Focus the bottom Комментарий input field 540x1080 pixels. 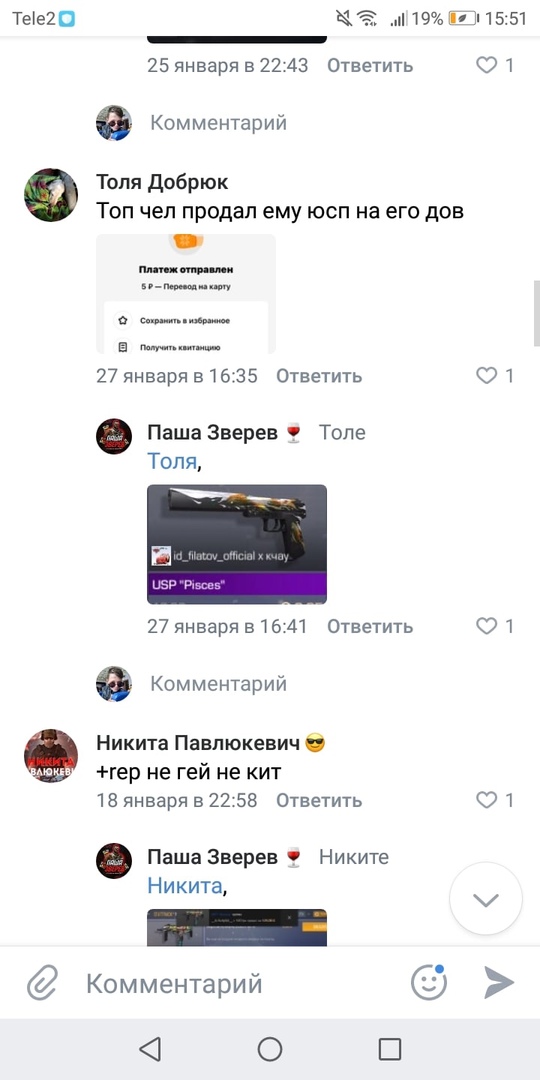234,983
